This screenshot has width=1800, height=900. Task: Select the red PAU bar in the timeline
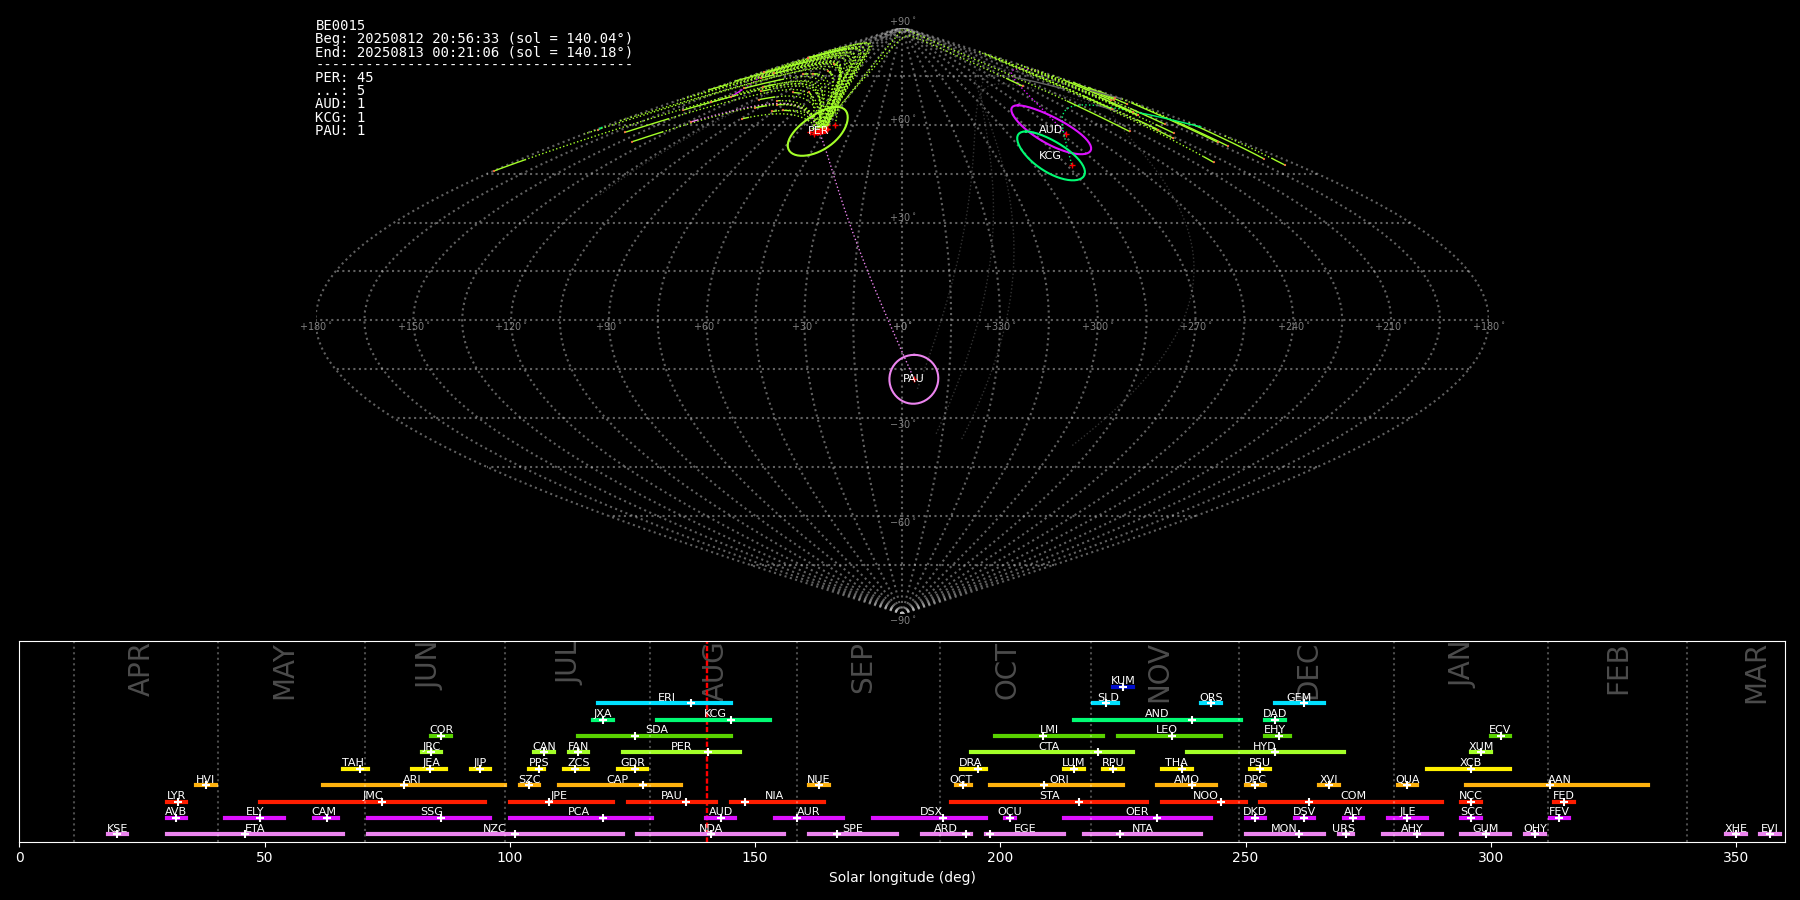(x=672, y=802)
